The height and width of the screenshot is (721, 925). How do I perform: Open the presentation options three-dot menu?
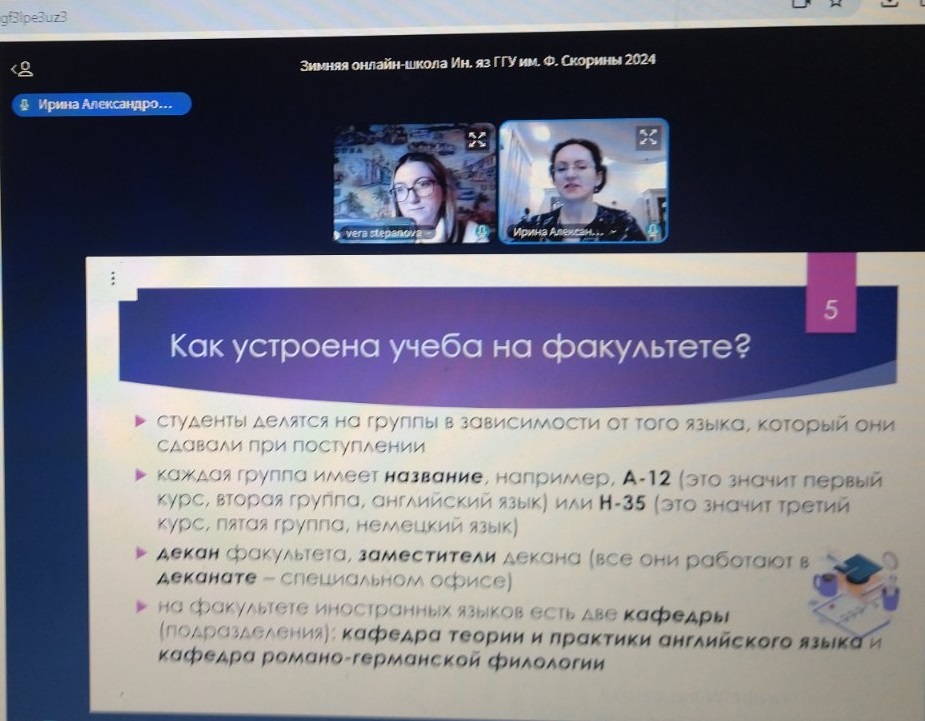pos(113,279)
